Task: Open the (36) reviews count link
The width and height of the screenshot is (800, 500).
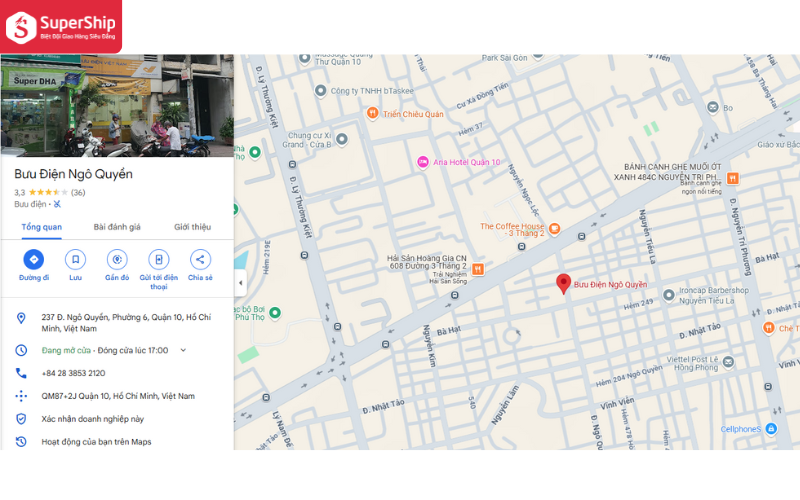Action: click(78, 192)
